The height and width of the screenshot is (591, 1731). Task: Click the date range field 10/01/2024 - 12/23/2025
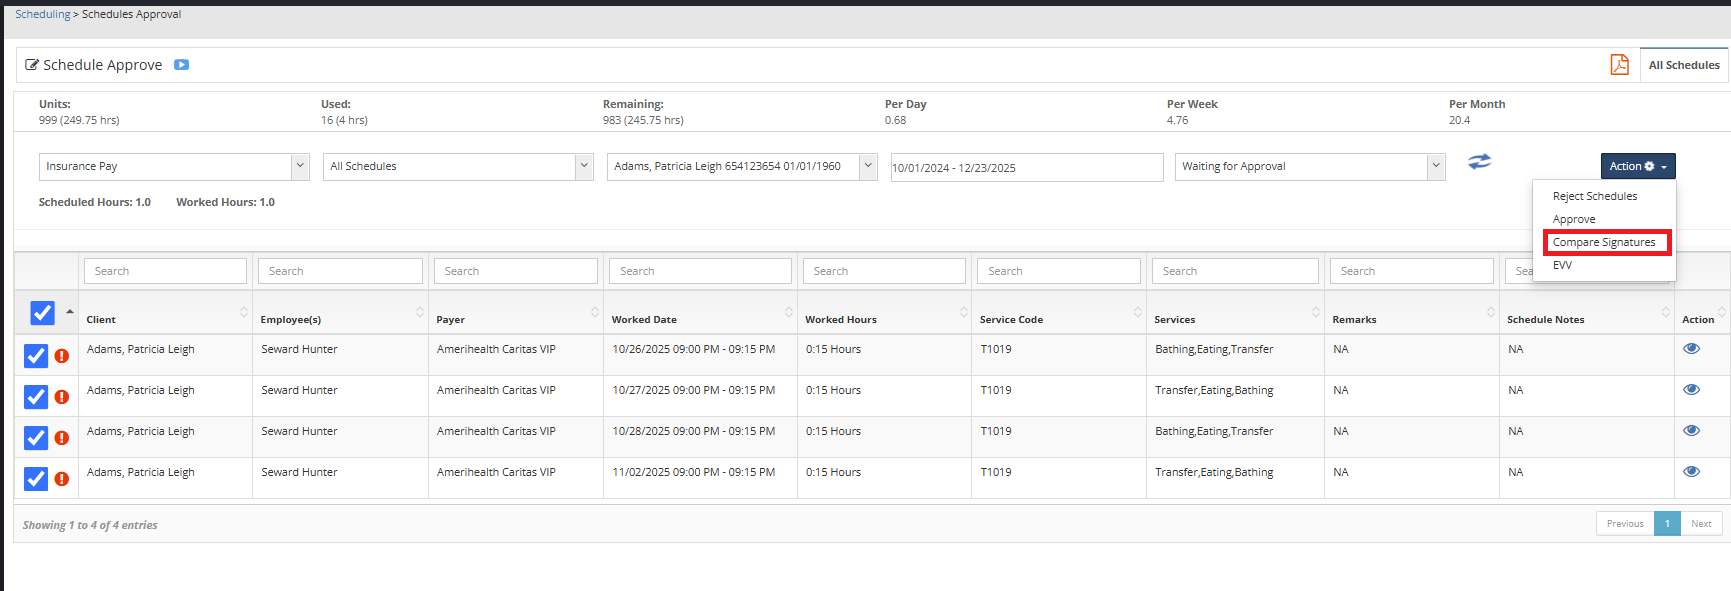tap(1026, 168)
